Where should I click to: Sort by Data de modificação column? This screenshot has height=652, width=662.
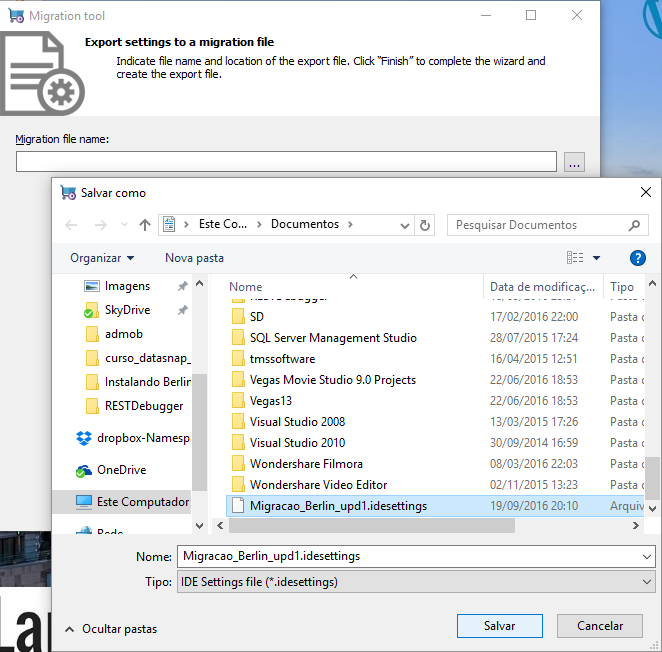tap(542, 287)
